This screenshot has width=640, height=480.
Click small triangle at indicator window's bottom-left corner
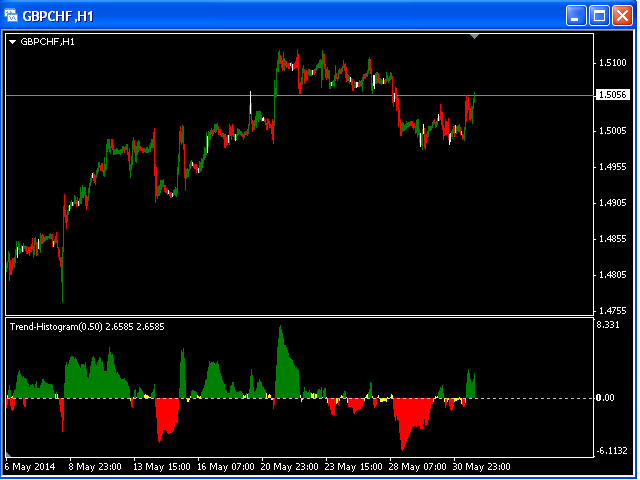tap(8, 454)
